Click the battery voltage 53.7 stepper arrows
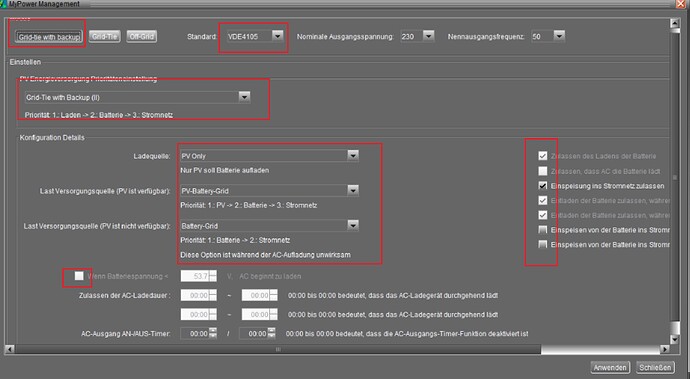Screen dimensions: 690x379 coord(213,276)
